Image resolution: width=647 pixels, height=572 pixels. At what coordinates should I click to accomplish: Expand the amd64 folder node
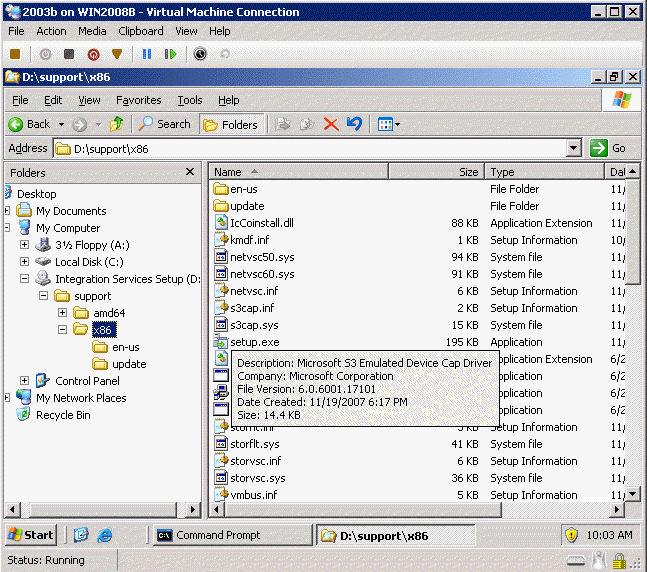(62, 312)
